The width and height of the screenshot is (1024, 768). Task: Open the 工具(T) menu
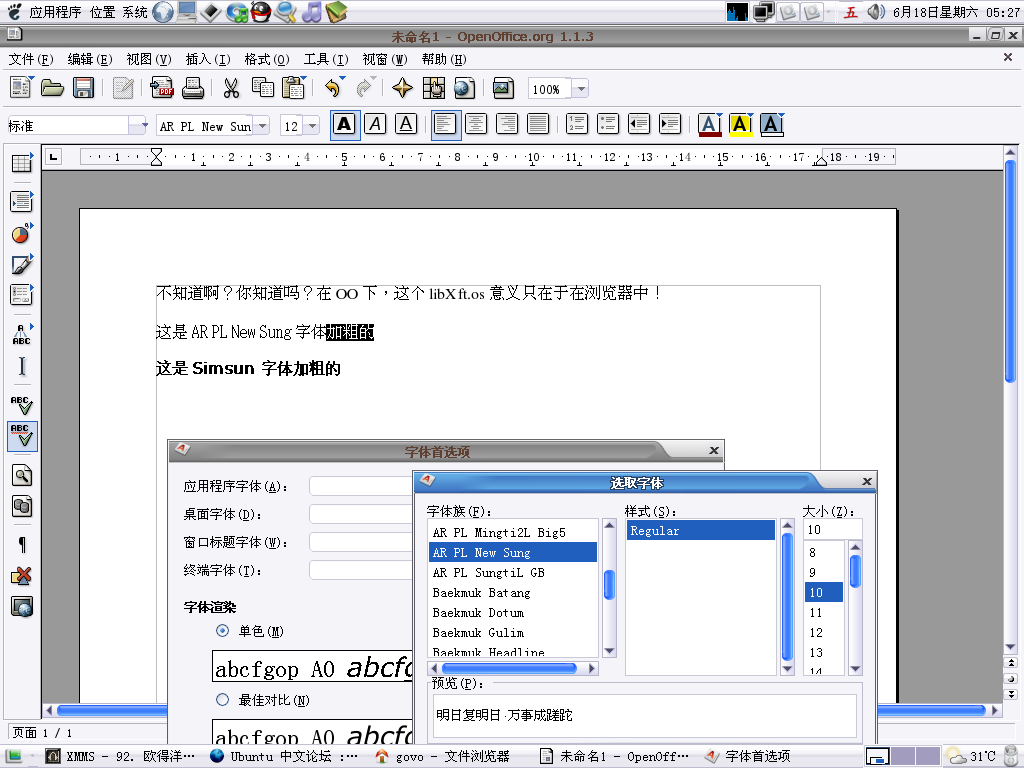(326, 59)
